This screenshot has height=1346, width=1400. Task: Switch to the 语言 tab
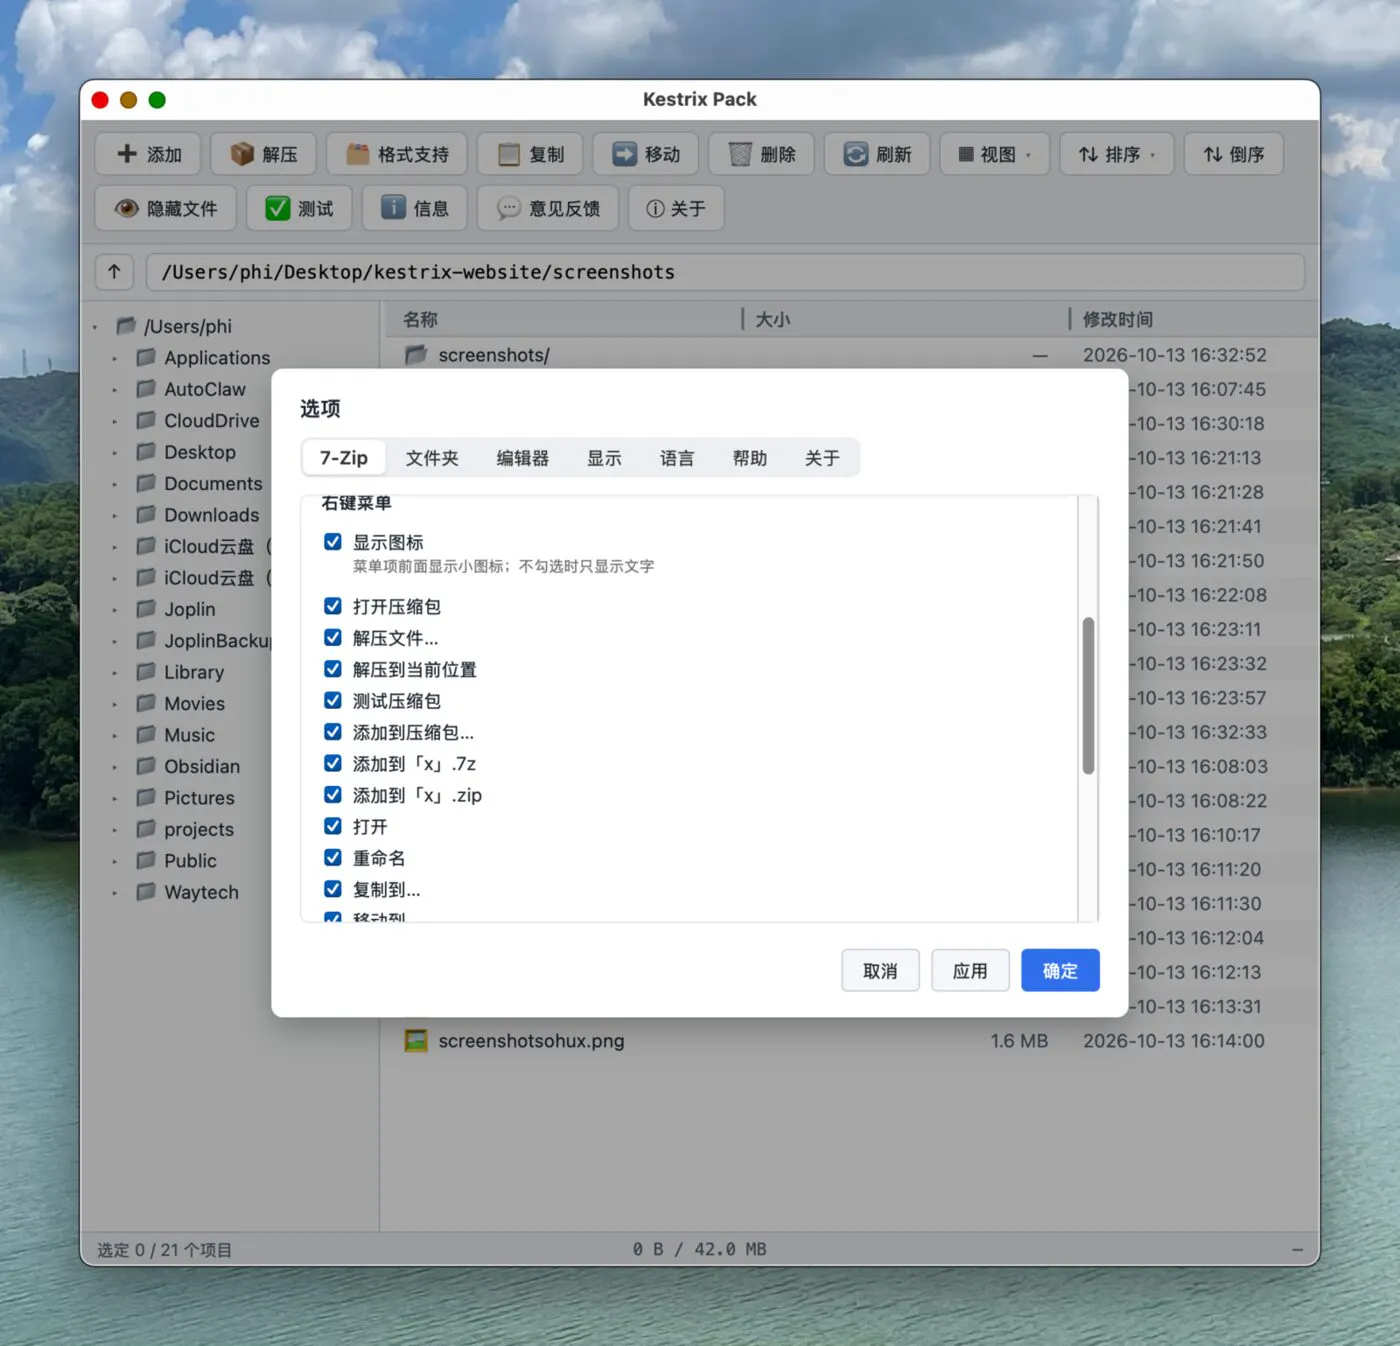pyautogui.click(x=677, y=458)
